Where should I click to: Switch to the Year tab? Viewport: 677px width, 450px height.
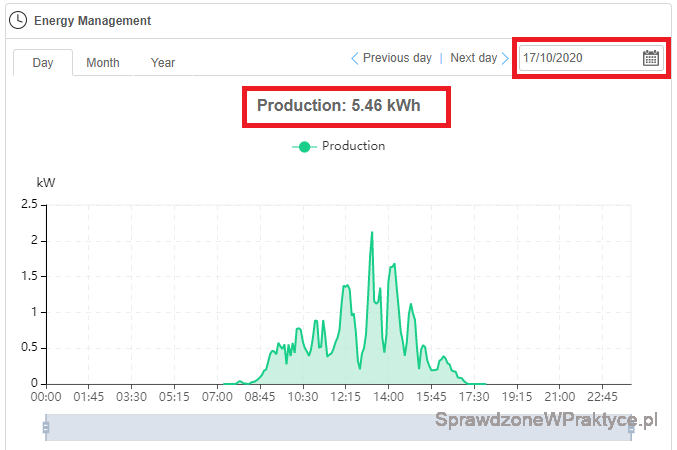[163, 63]
